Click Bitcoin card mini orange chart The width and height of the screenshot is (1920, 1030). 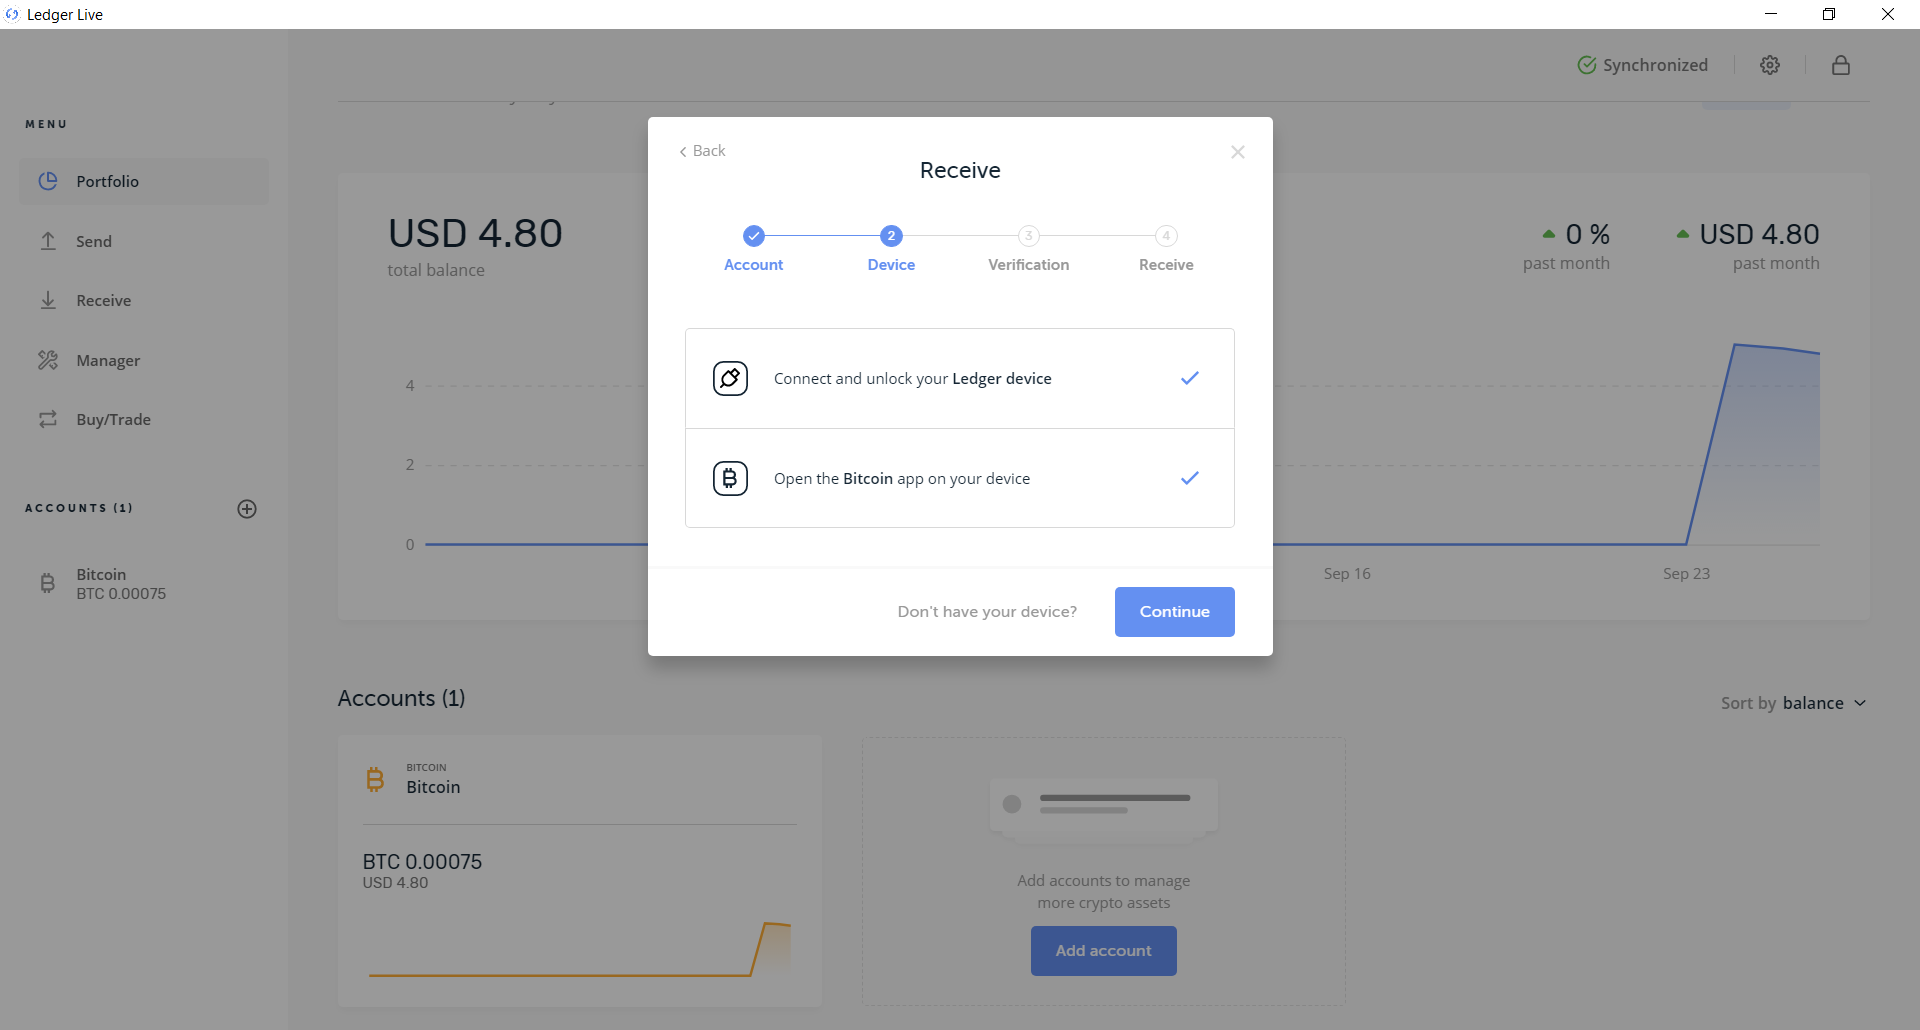click(580, 949)
